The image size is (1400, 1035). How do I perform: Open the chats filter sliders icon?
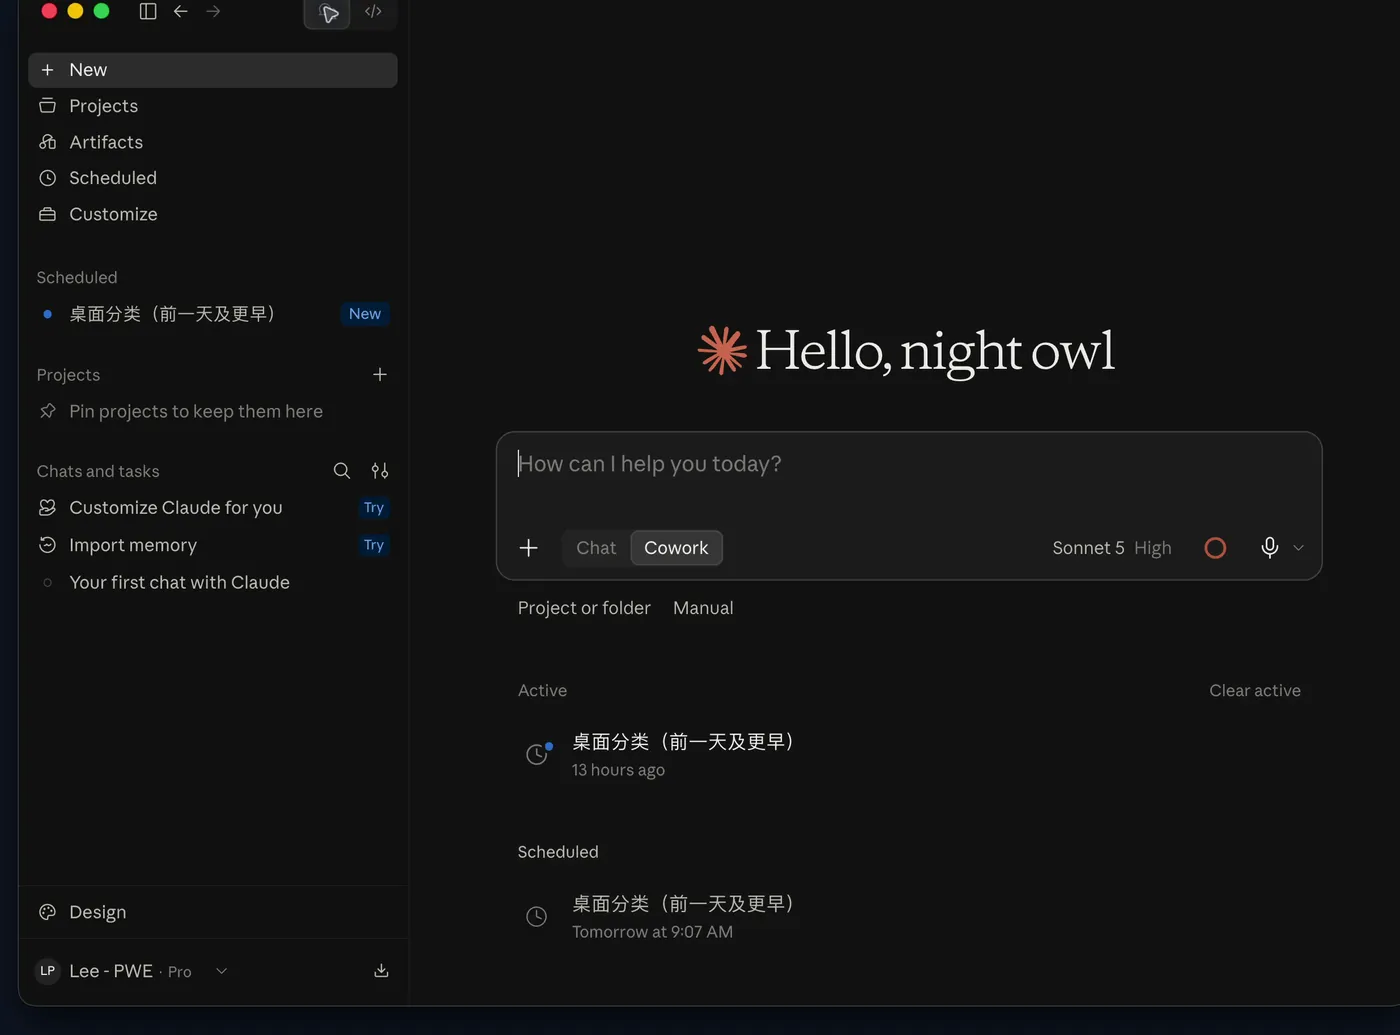pos(380,471)
